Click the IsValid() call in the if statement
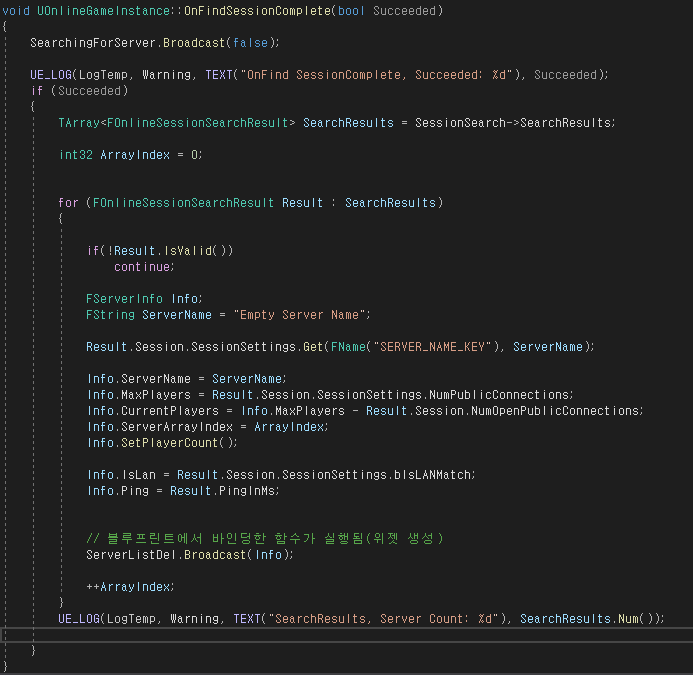The width and height of the screenshot is (693, 675). coord(196,251)
